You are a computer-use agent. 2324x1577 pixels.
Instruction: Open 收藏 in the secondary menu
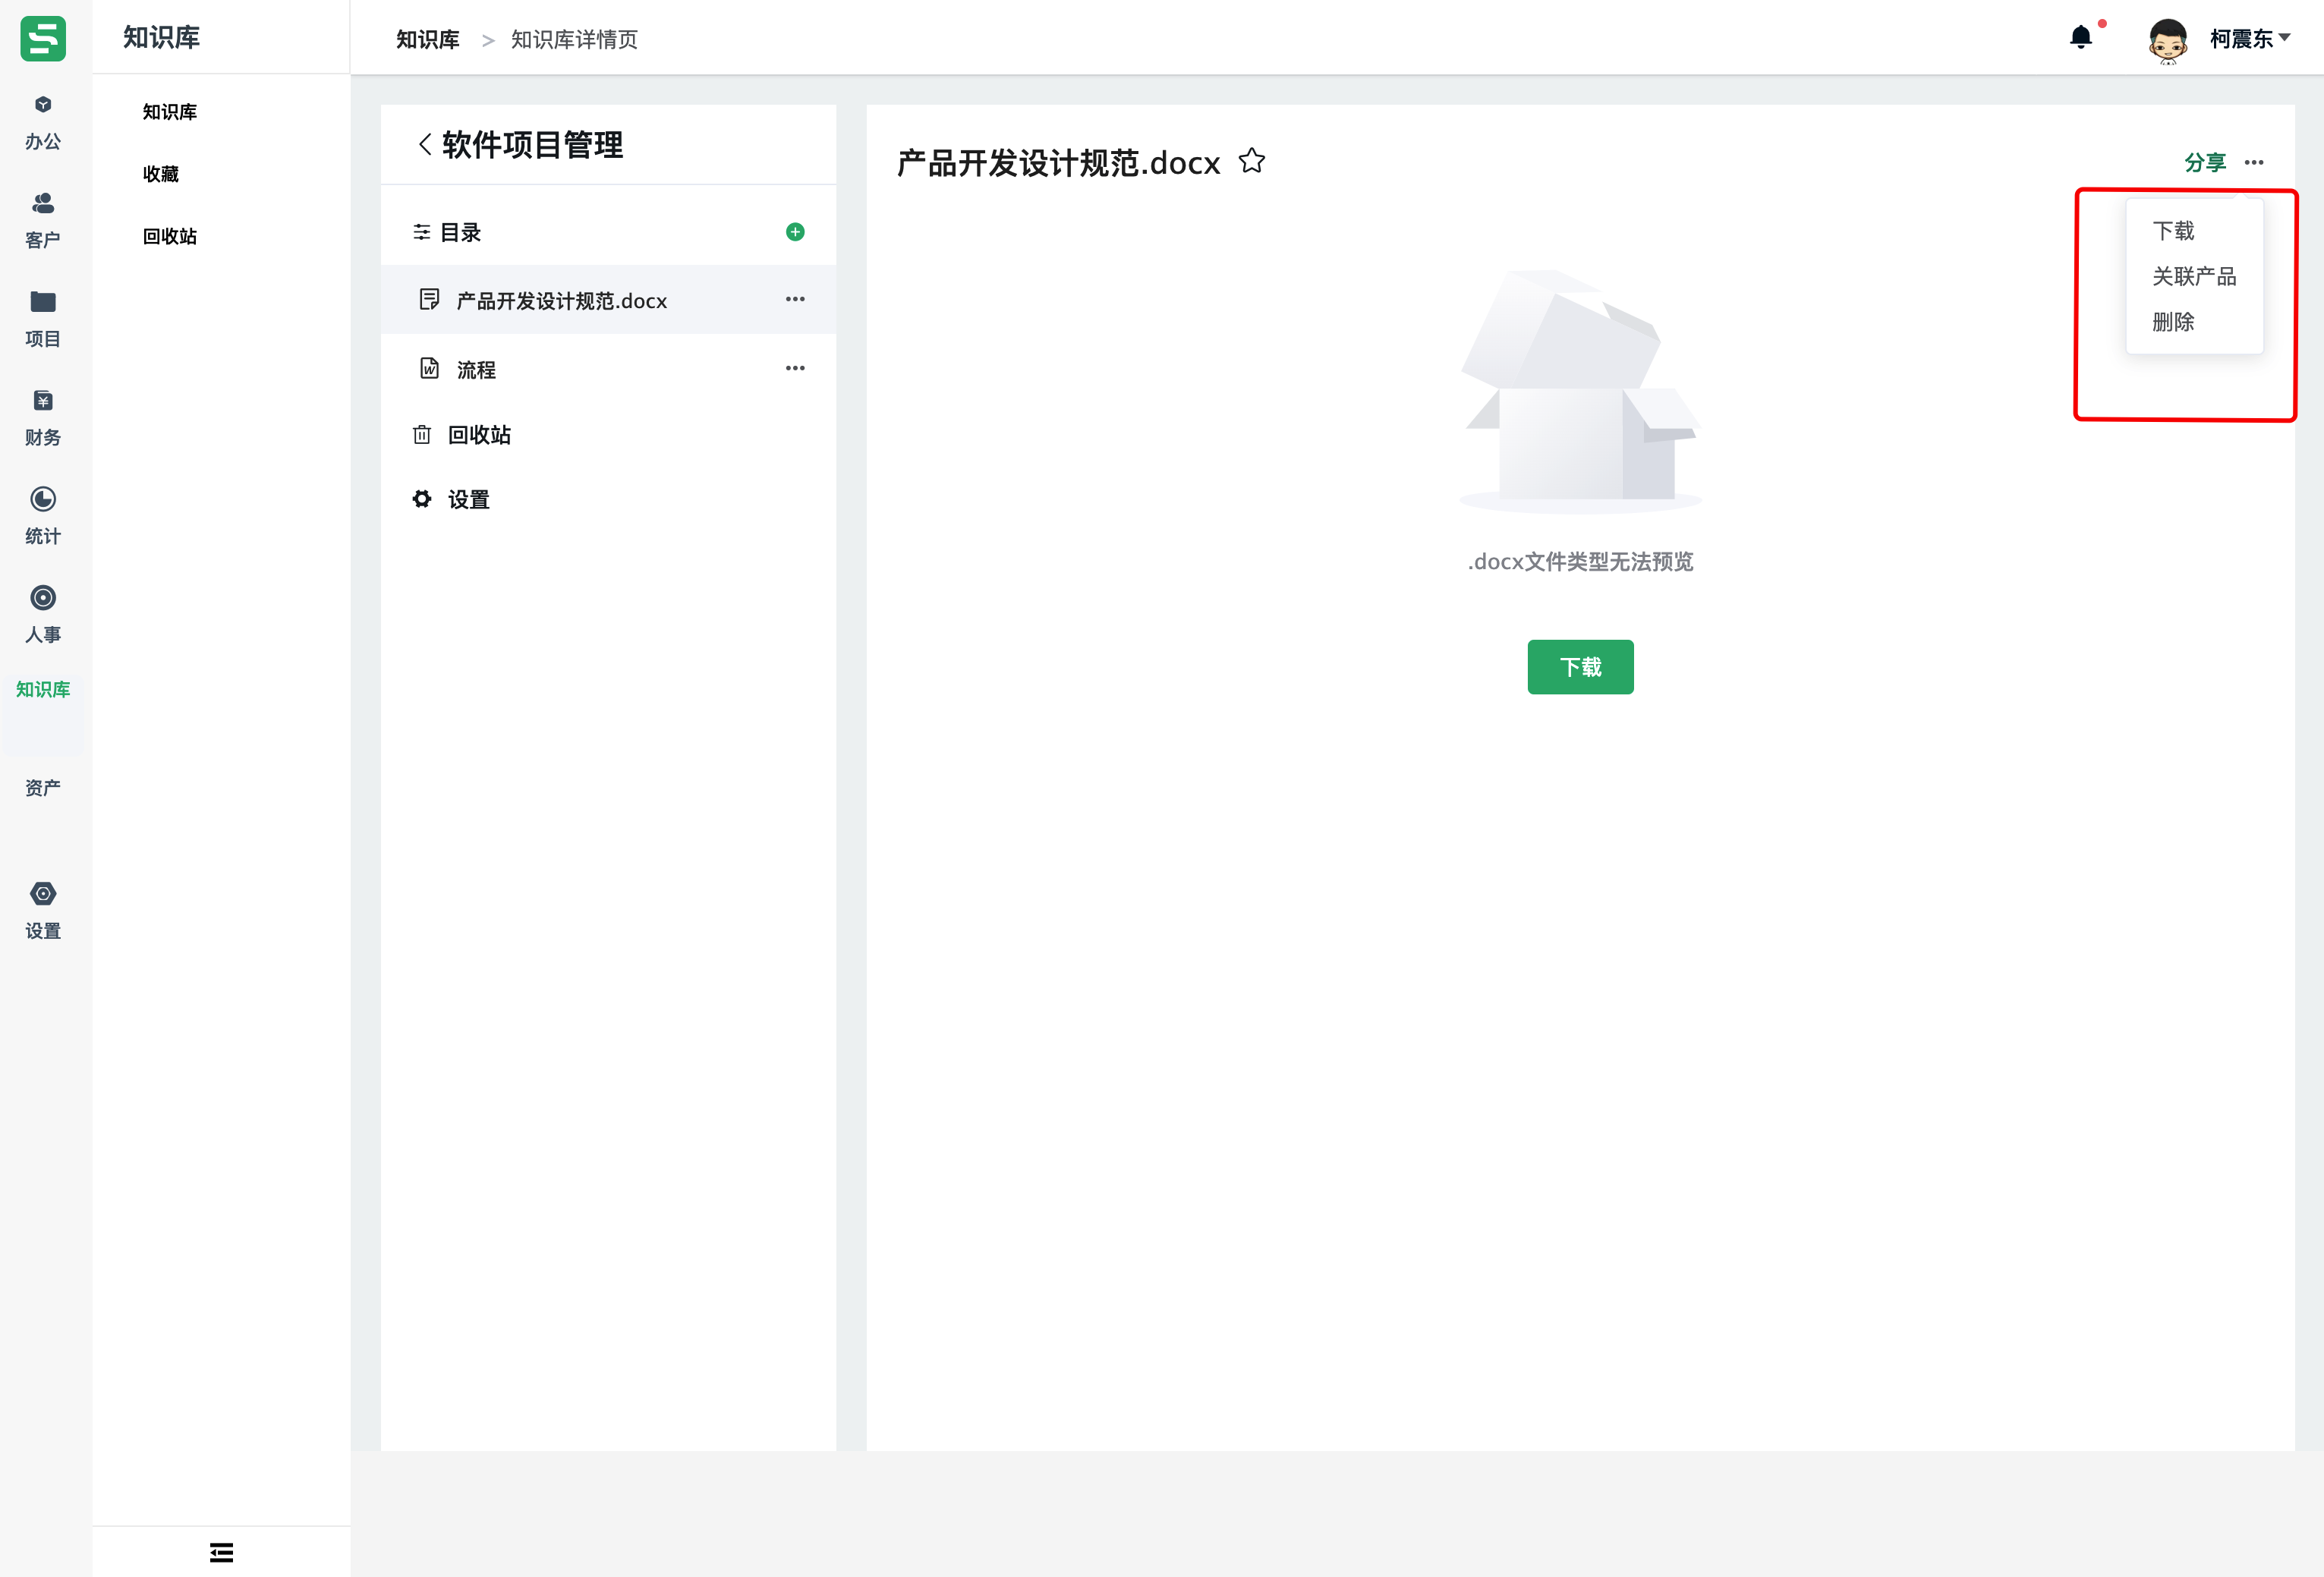pyautogui.click(x=160, y=174)
